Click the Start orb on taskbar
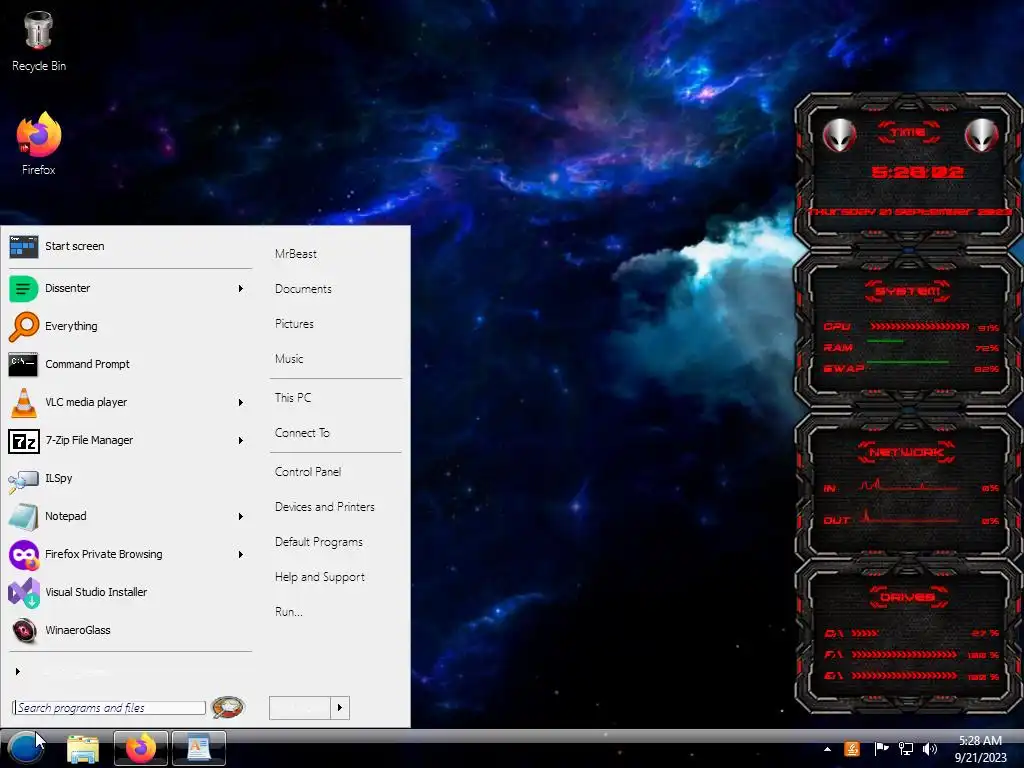This screenshot has height=768, width=1024. coord(25,748)
